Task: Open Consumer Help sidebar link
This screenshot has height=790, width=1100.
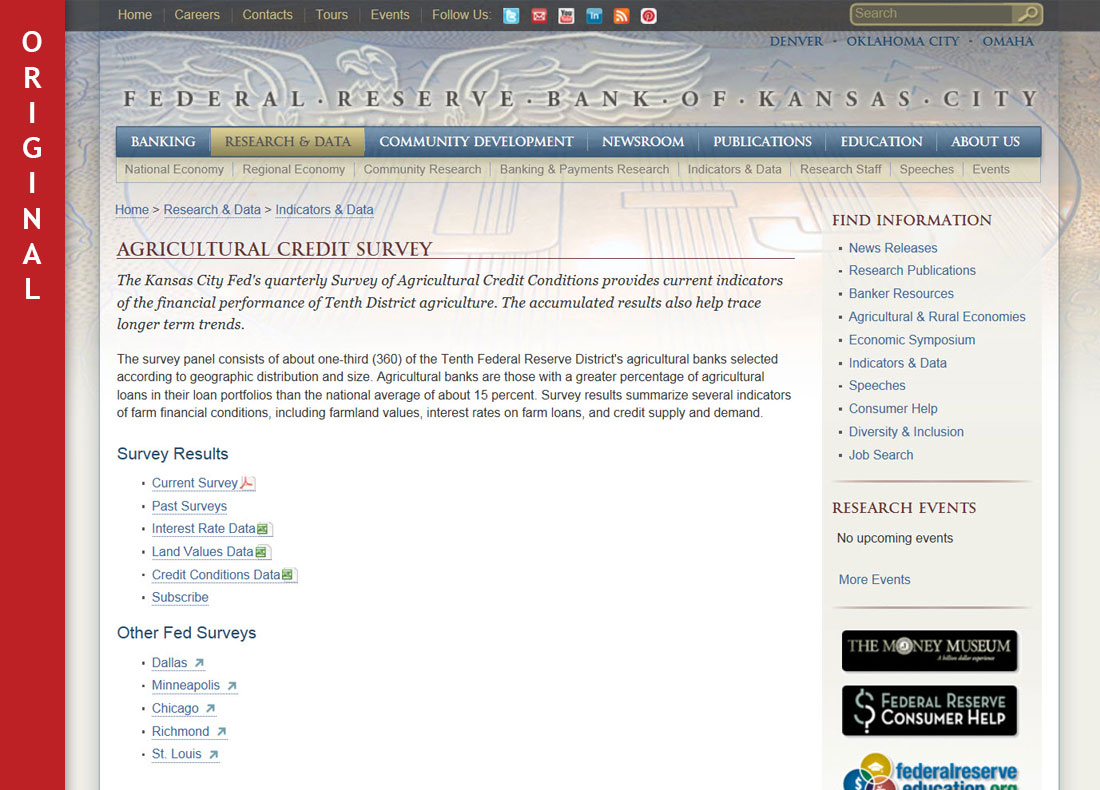Action: 893,408
